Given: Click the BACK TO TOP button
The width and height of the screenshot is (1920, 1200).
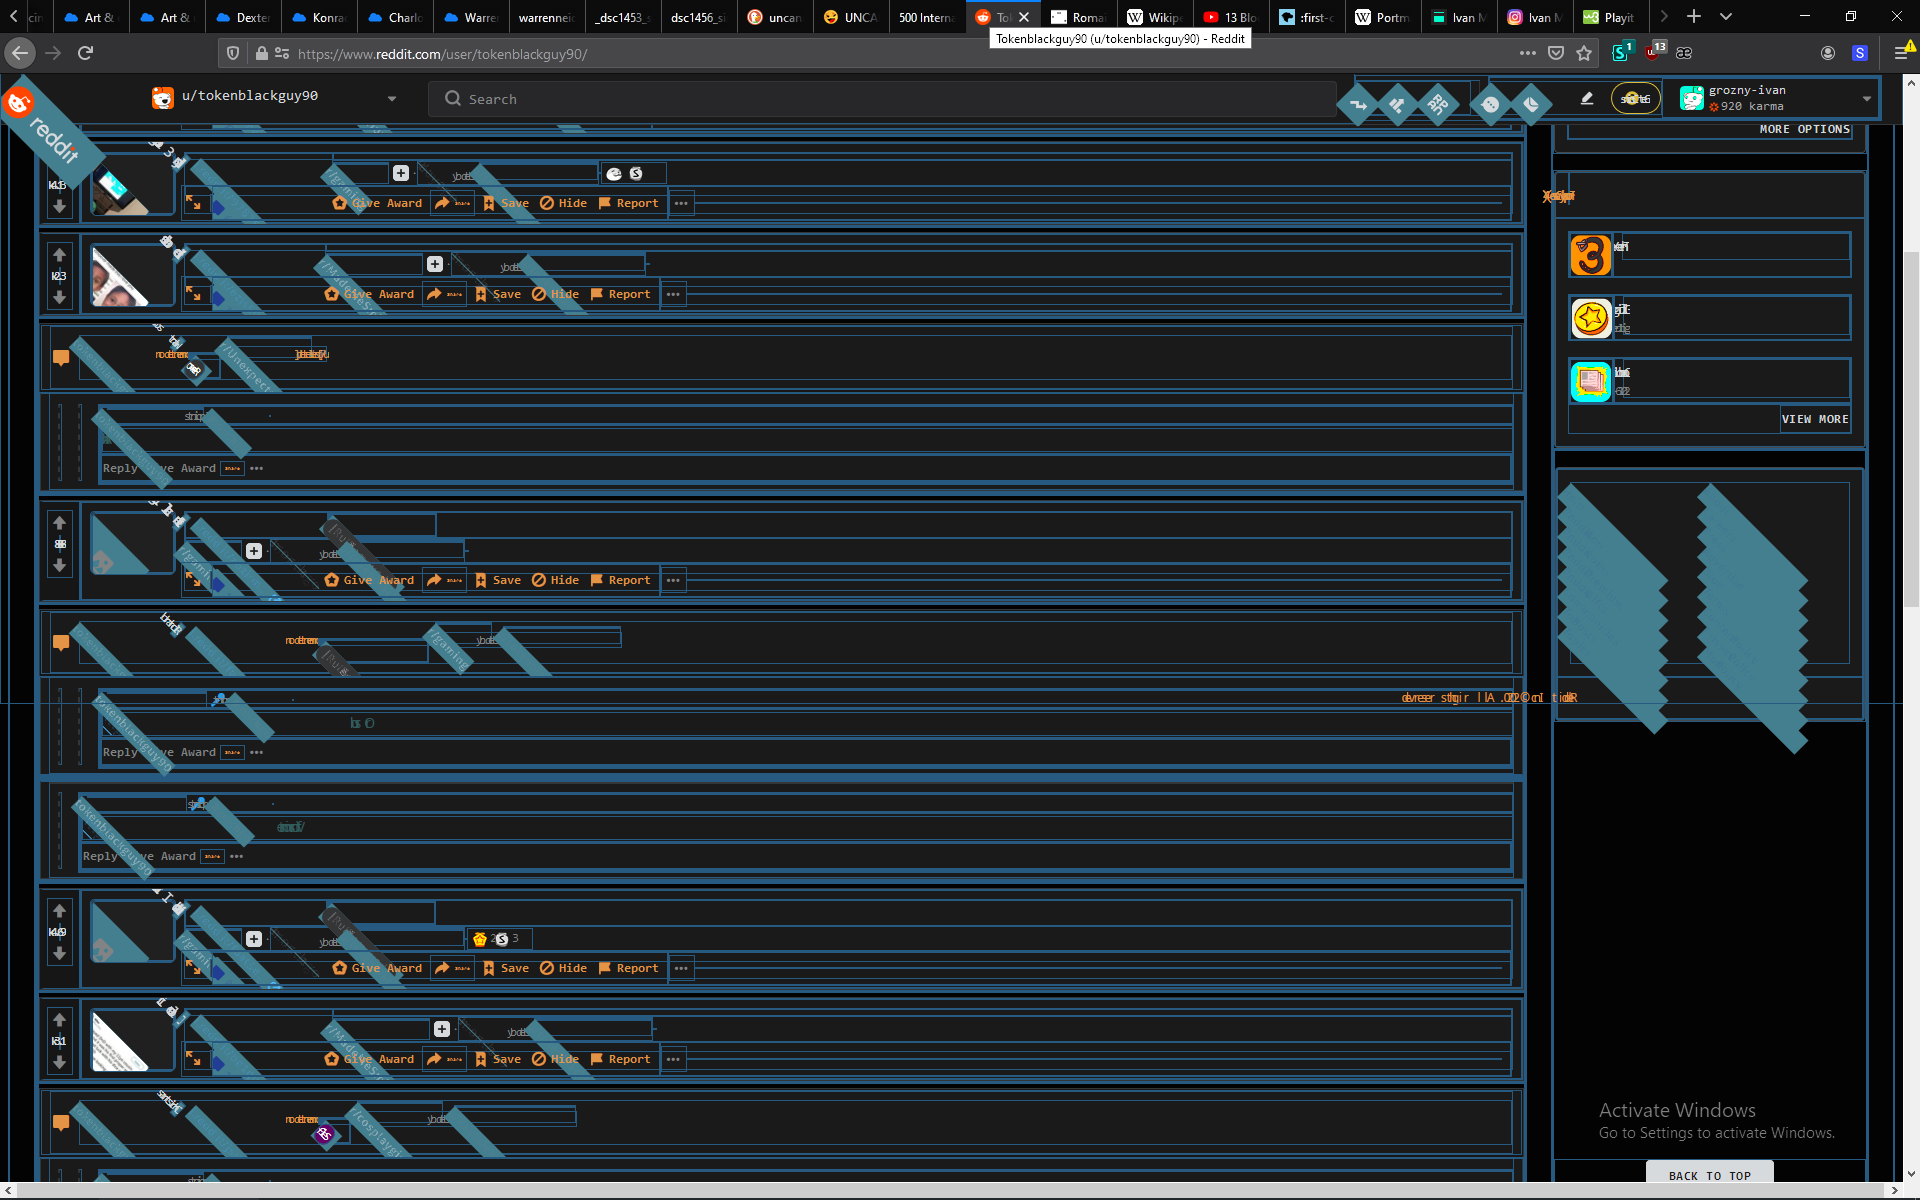Looking at the screenshot, I should (1709, 1175).
